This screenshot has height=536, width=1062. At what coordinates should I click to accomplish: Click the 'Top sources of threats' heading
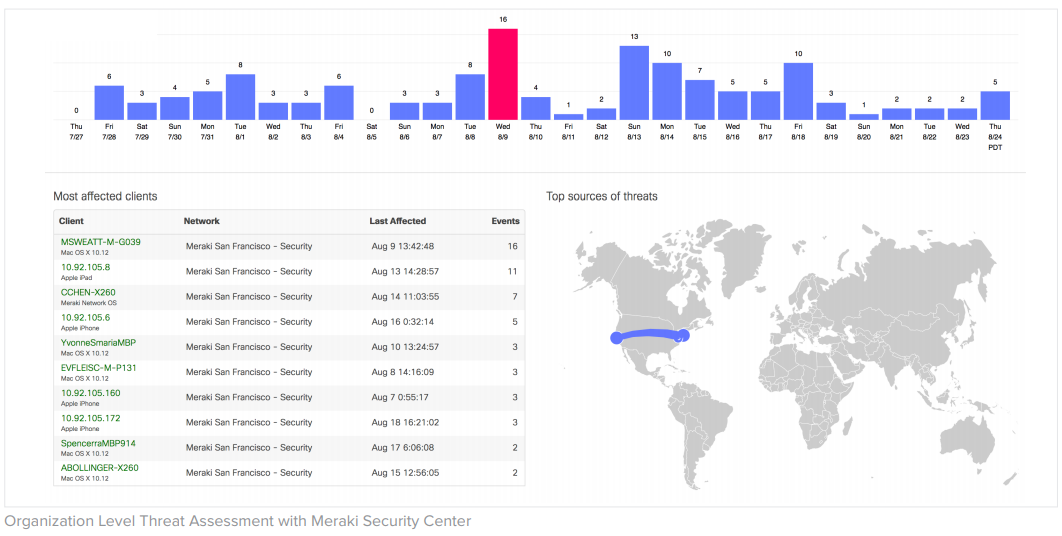602,197
